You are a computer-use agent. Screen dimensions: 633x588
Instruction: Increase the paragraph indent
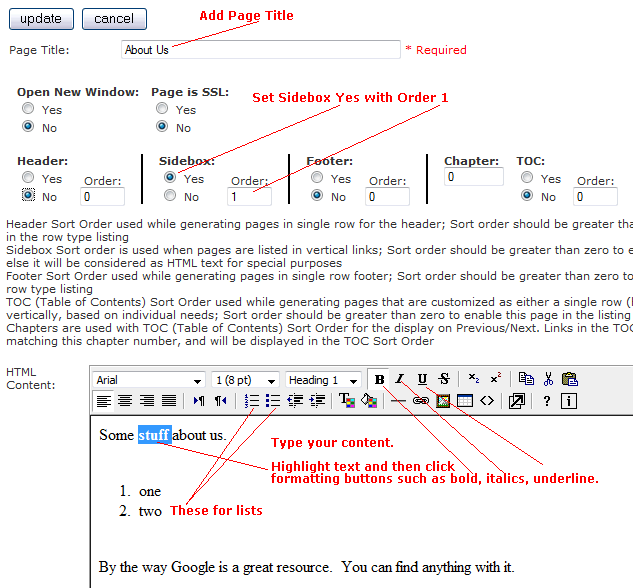pos(317,401)
